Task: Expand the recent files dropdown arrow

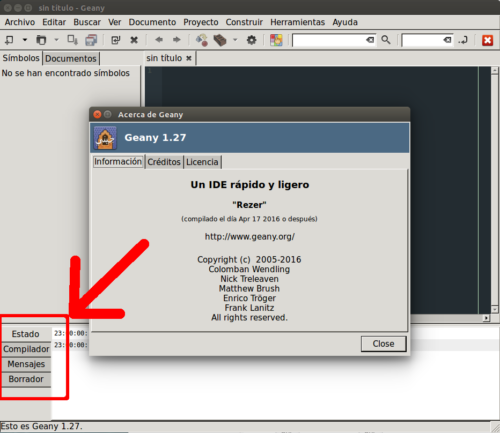Action: click(x=56, y=40)
